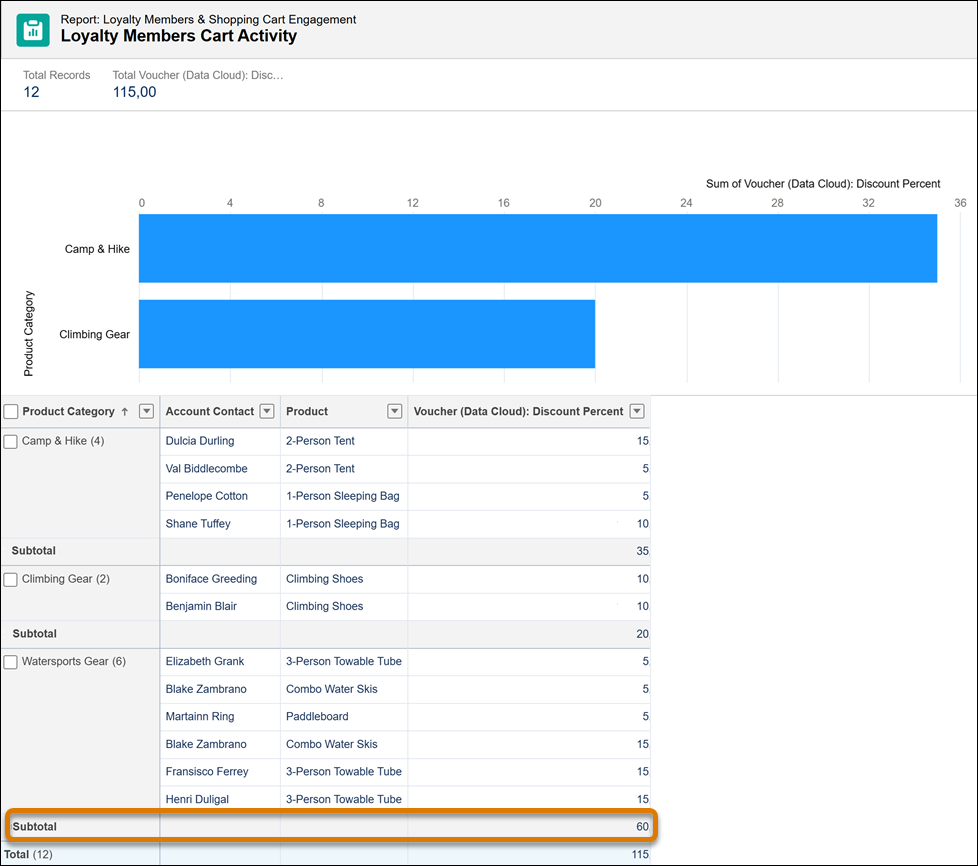This screenshot has width=978, height=866.
Task: Open the Product column dropdown menu
Action: (x=395, y=411)
